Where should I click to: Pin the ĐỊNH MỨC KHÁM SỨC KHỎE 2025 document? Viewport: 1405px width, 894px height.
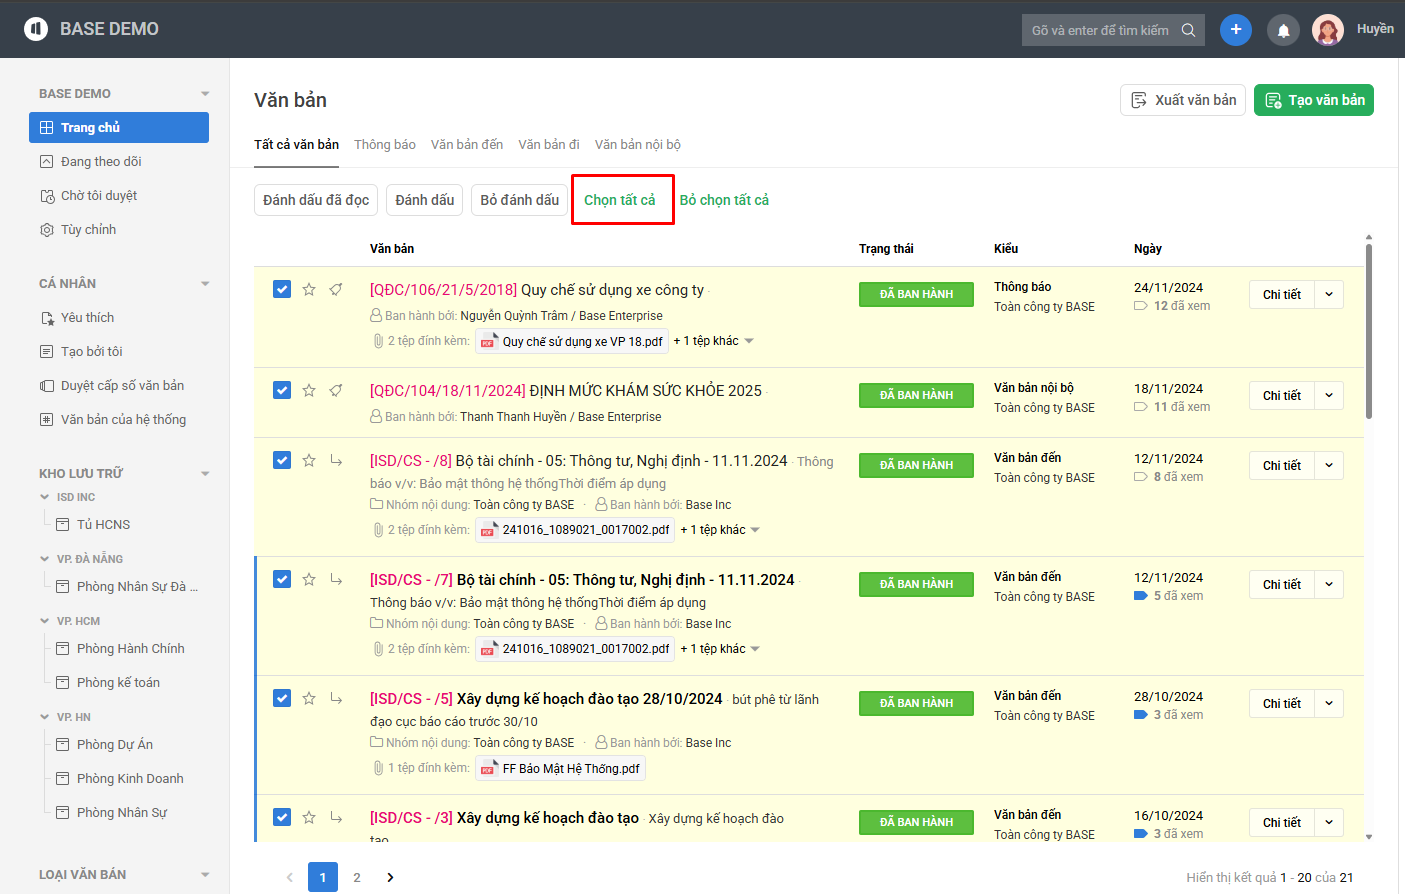pos(336,390)
